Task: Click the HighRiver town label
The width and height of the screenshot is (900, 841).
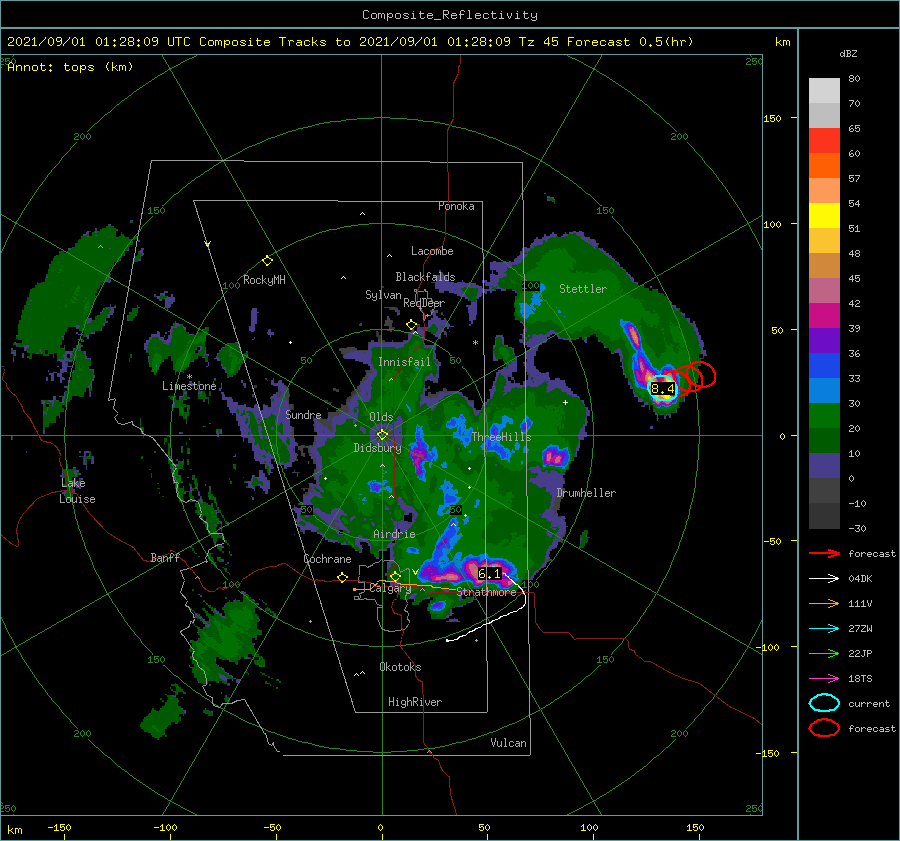Action: [415, 702]
